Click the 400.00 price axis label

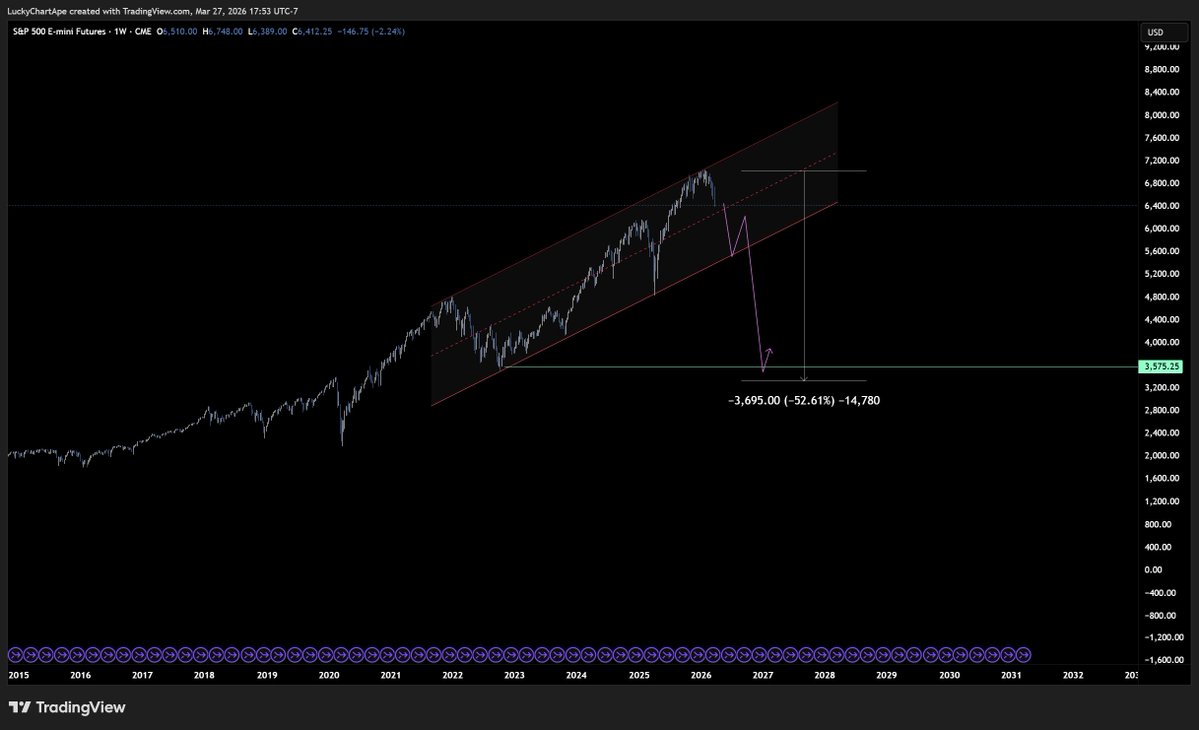[x=1158, y=547]
